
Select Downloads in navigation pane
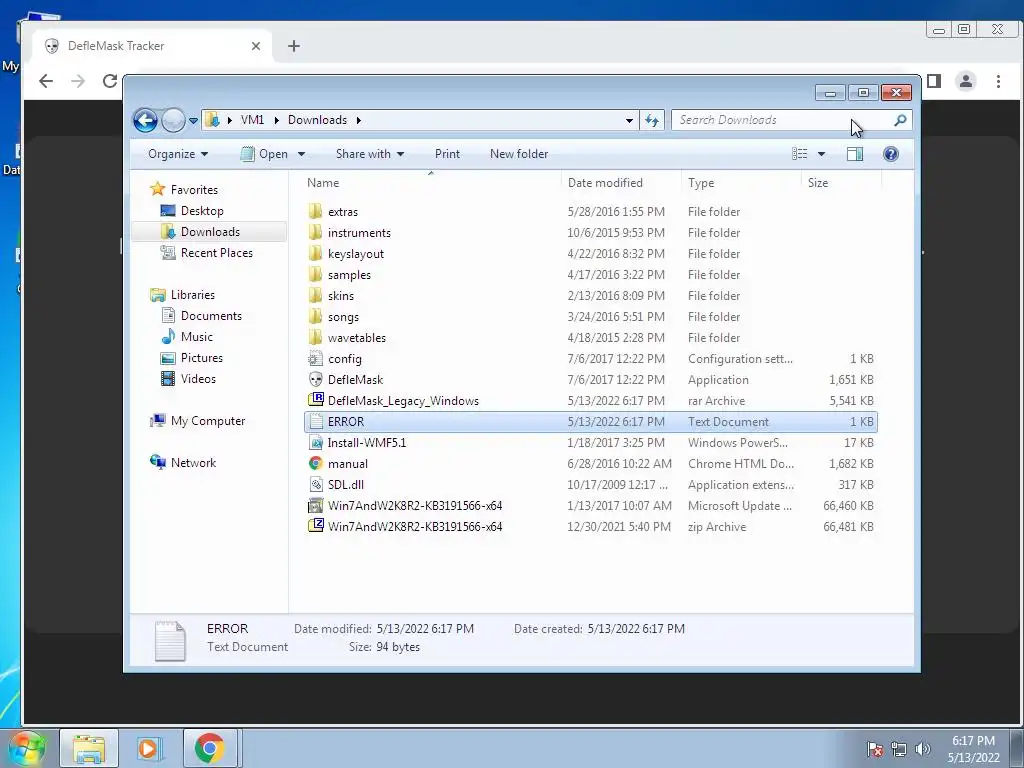point(210,232)
